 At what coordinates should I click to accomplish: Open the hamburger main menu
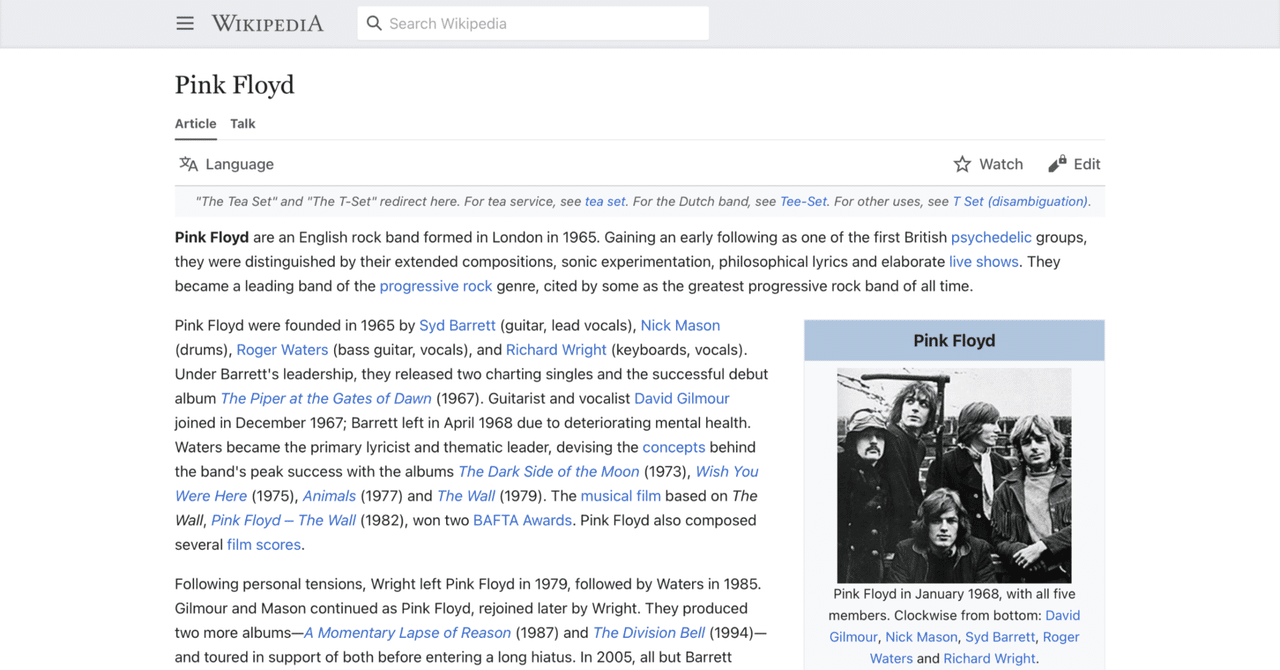(185, 23)
